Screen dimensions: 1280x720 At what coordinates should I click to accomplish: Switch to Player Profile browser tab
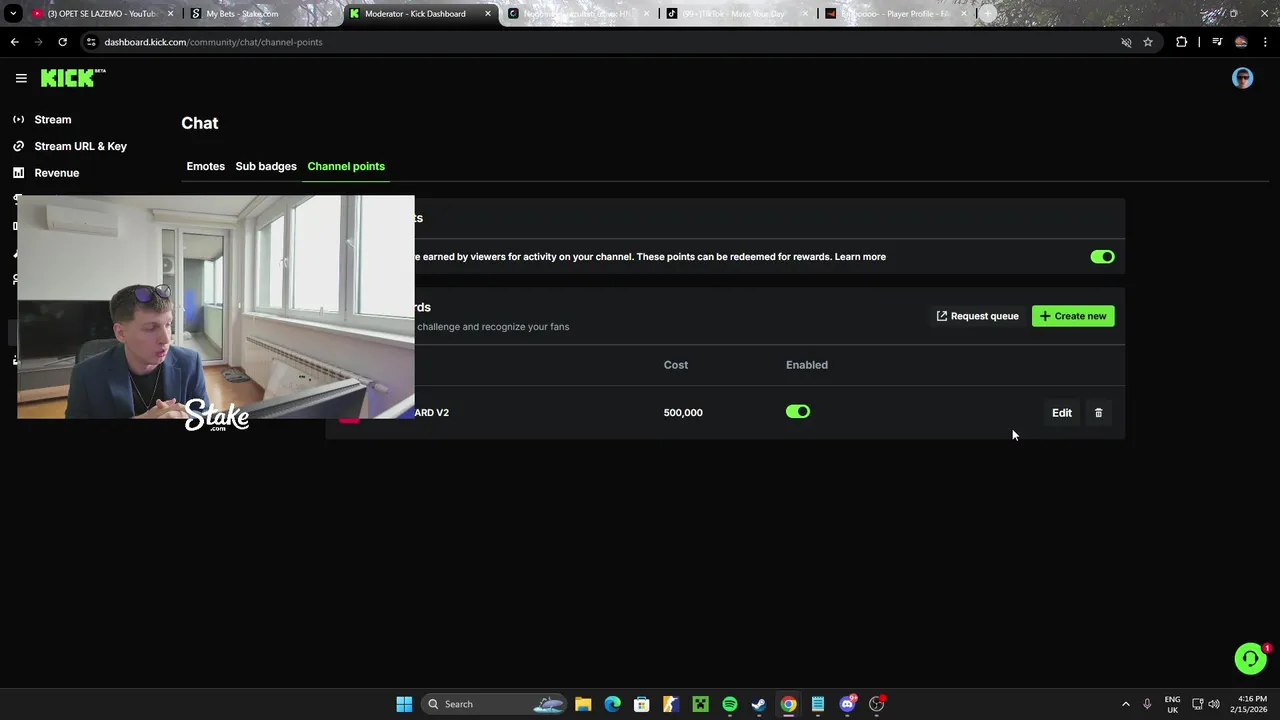pos(894,14)
